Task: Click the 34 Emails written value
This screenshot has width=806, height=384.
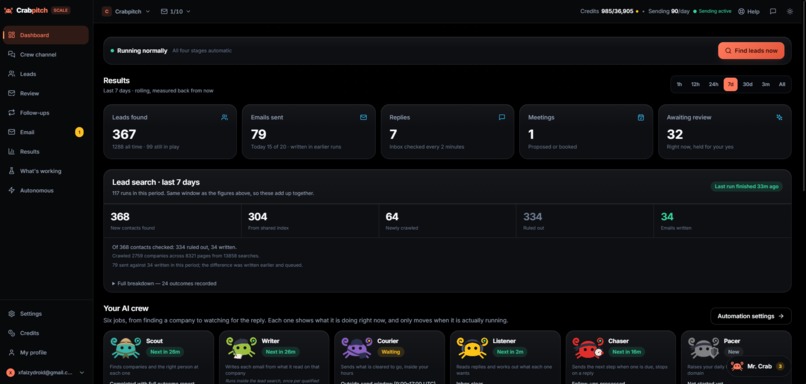Action: 667,216
